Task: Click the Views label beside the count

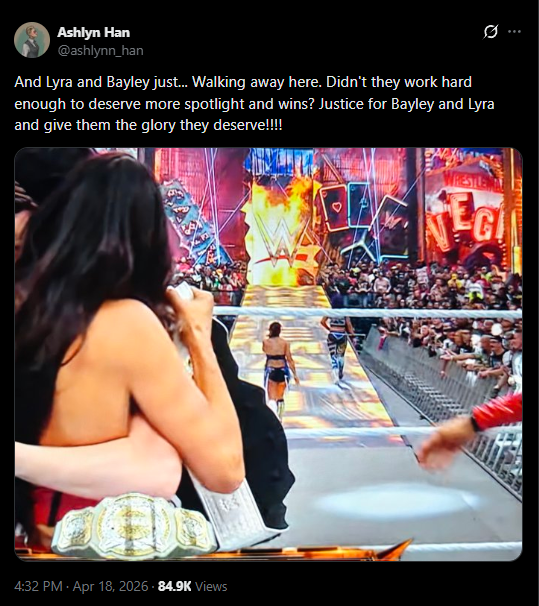Action: 211,586
